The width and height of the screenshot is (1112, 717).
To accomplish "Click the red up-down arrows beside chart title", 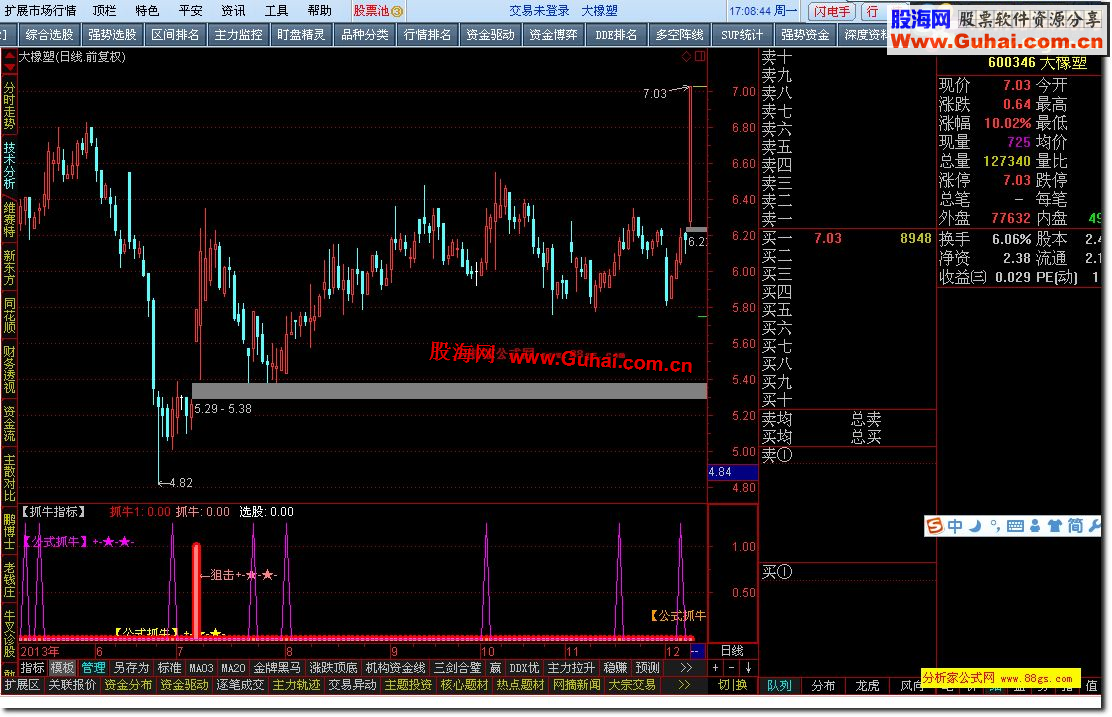I will tap(9, 61).
